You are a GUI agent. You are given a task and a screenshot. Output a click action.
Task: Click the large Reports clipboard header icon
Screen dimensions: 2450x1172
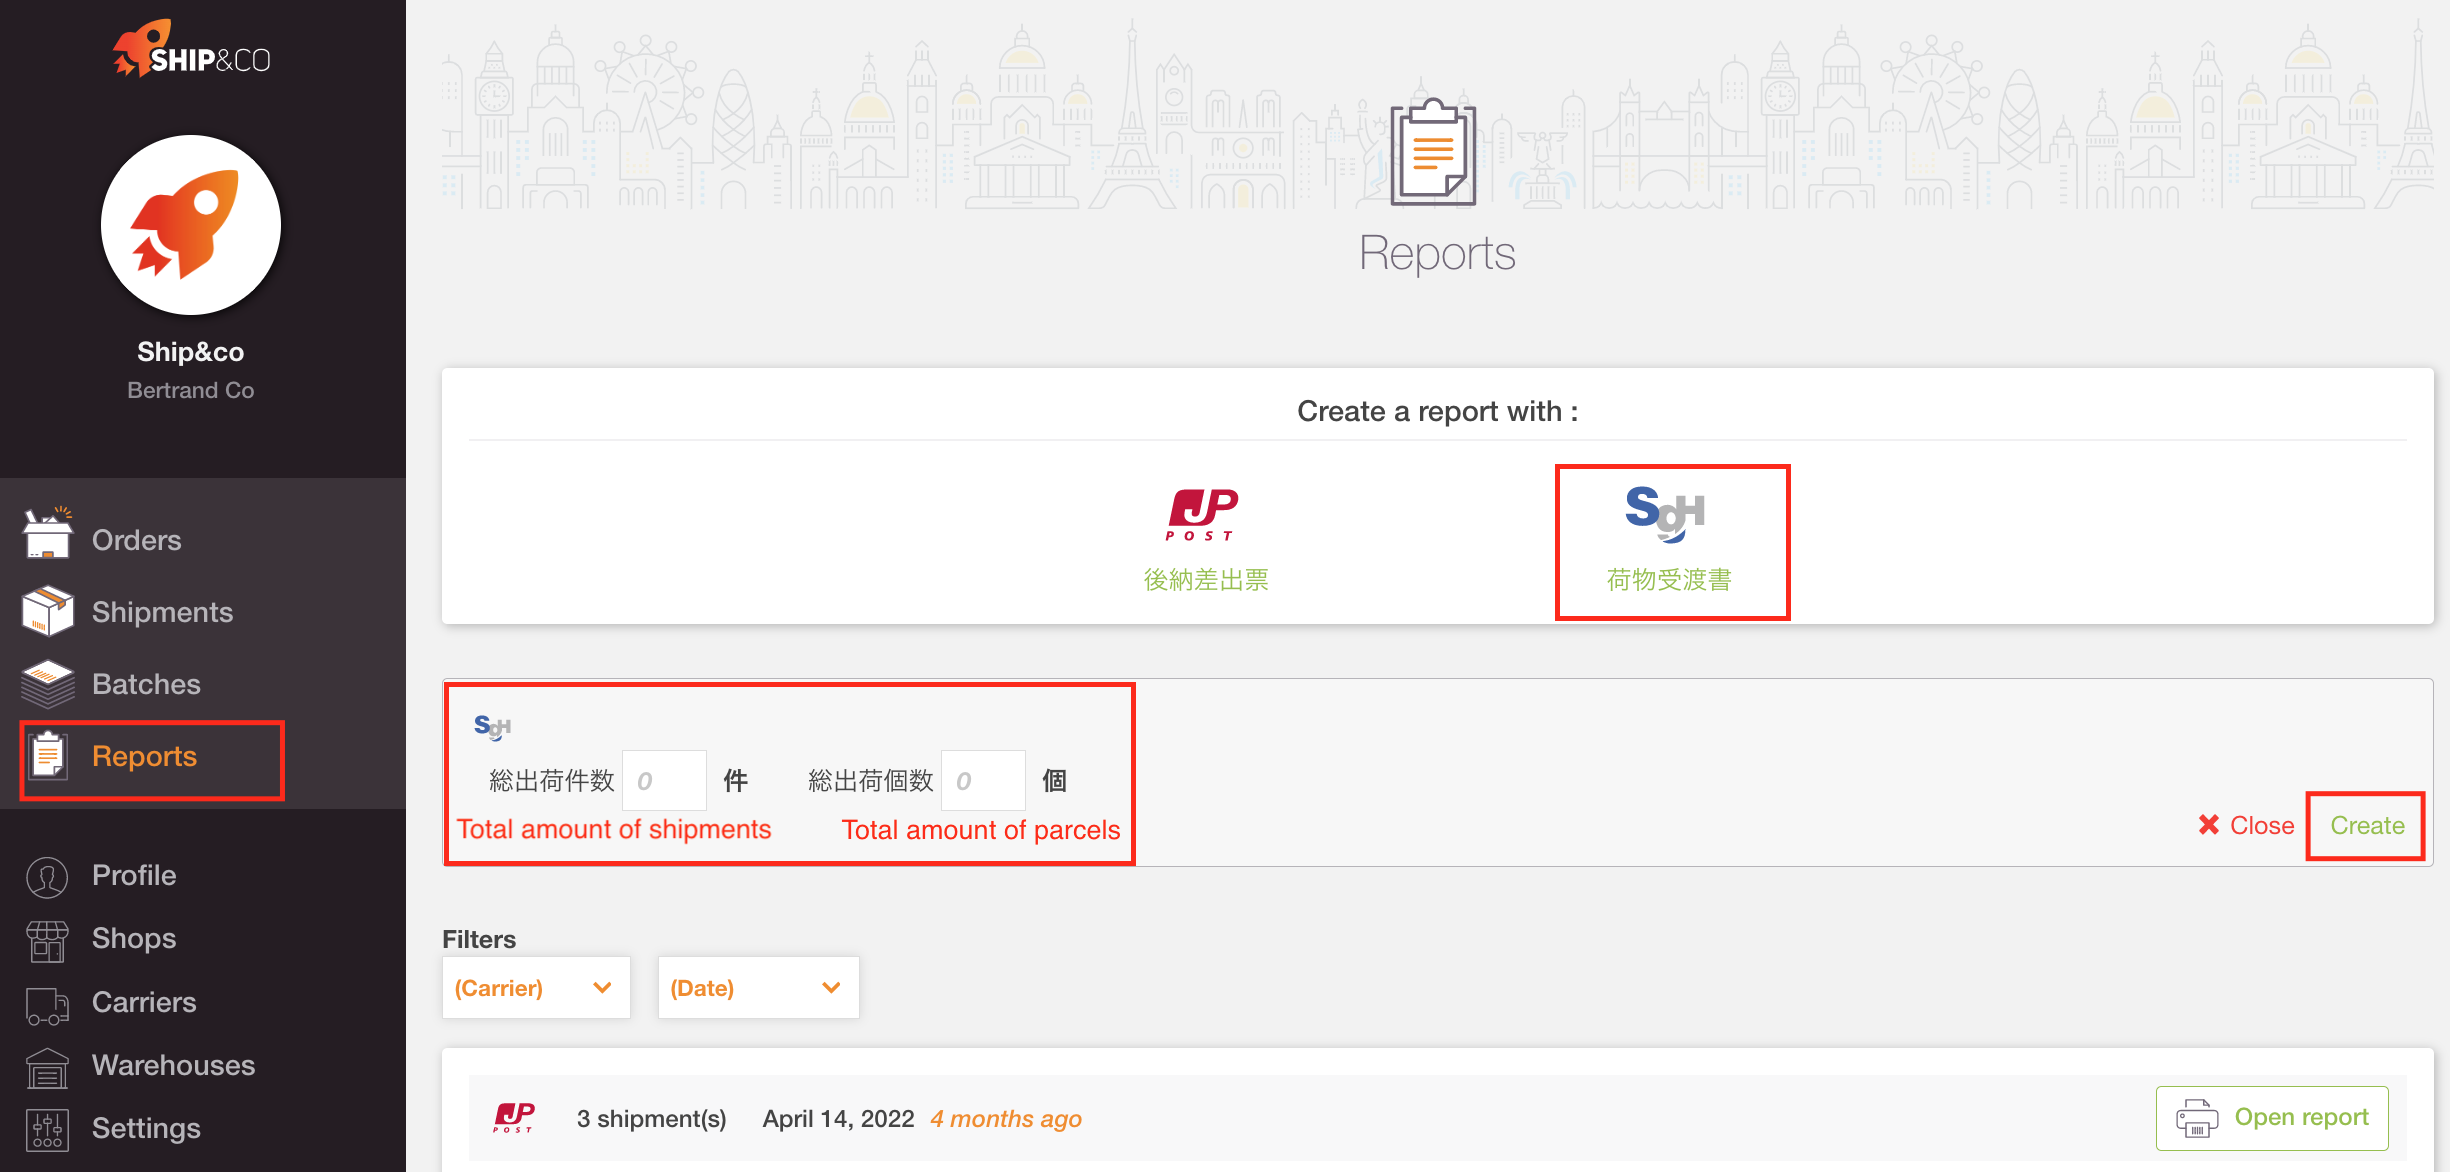[1433, 152]
